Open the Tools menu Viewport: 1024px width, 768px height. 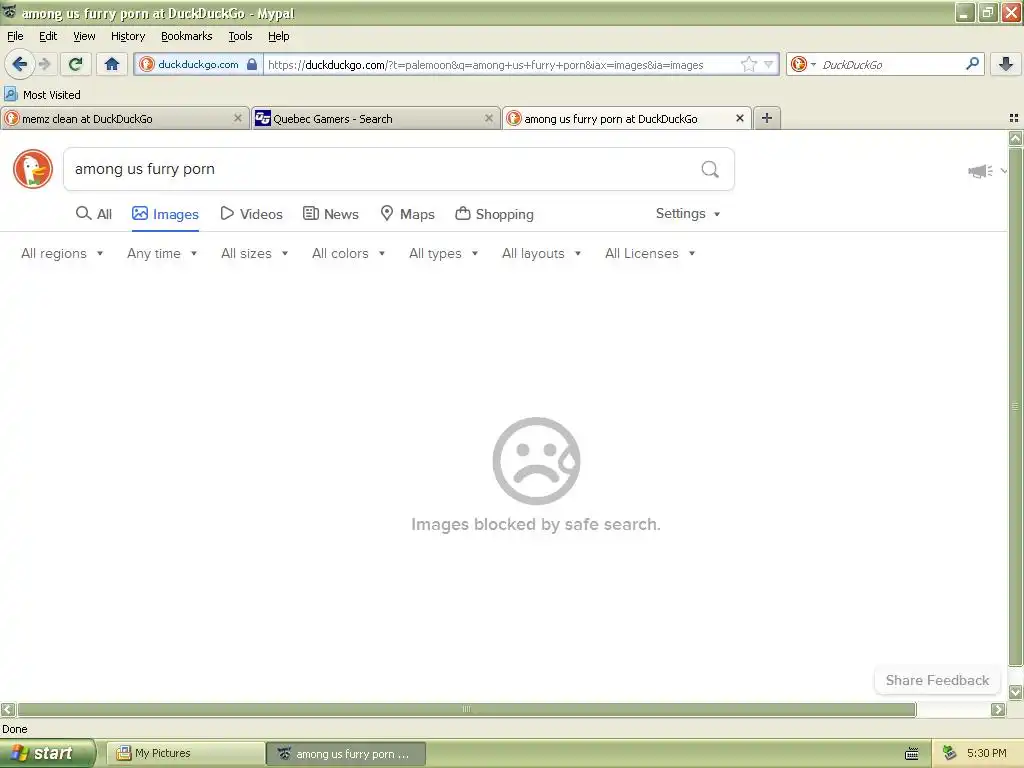[240, 36]
